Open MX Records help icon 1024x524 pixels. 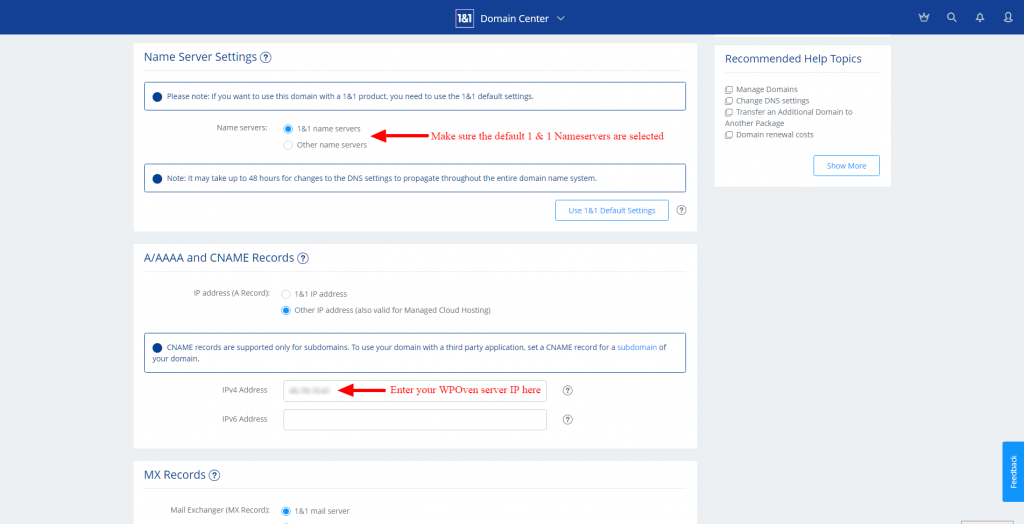point(214,475)
